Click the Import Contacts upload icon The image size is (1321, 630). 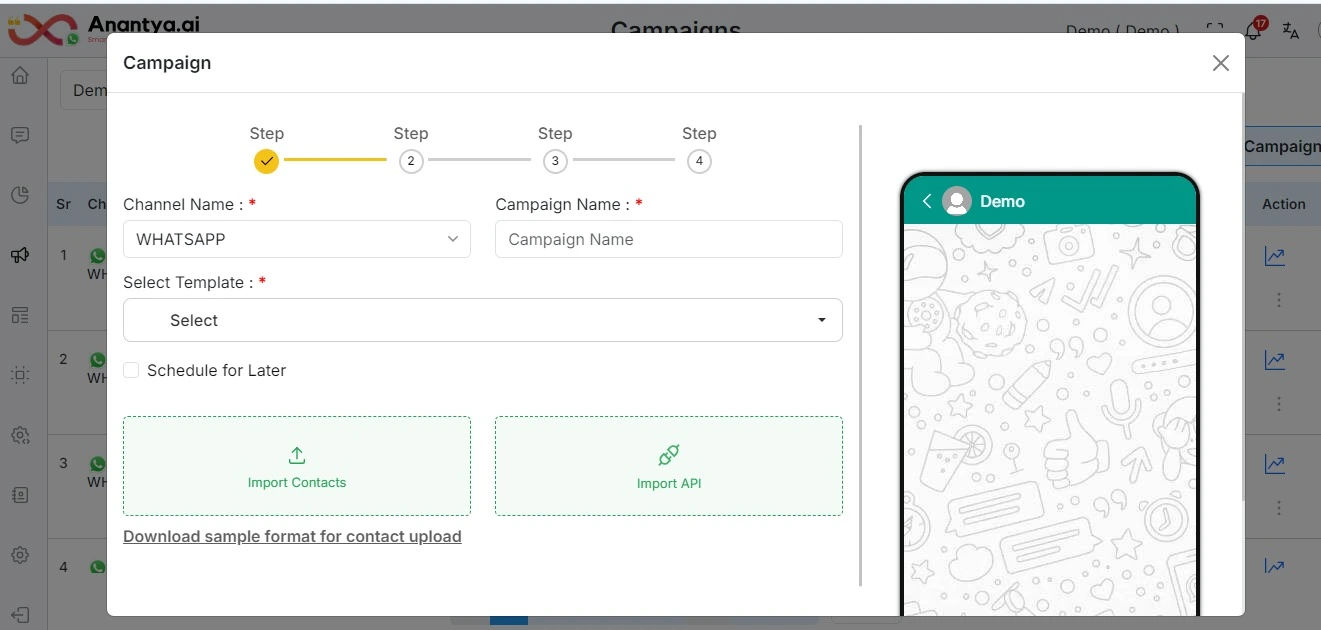(297, 456)
